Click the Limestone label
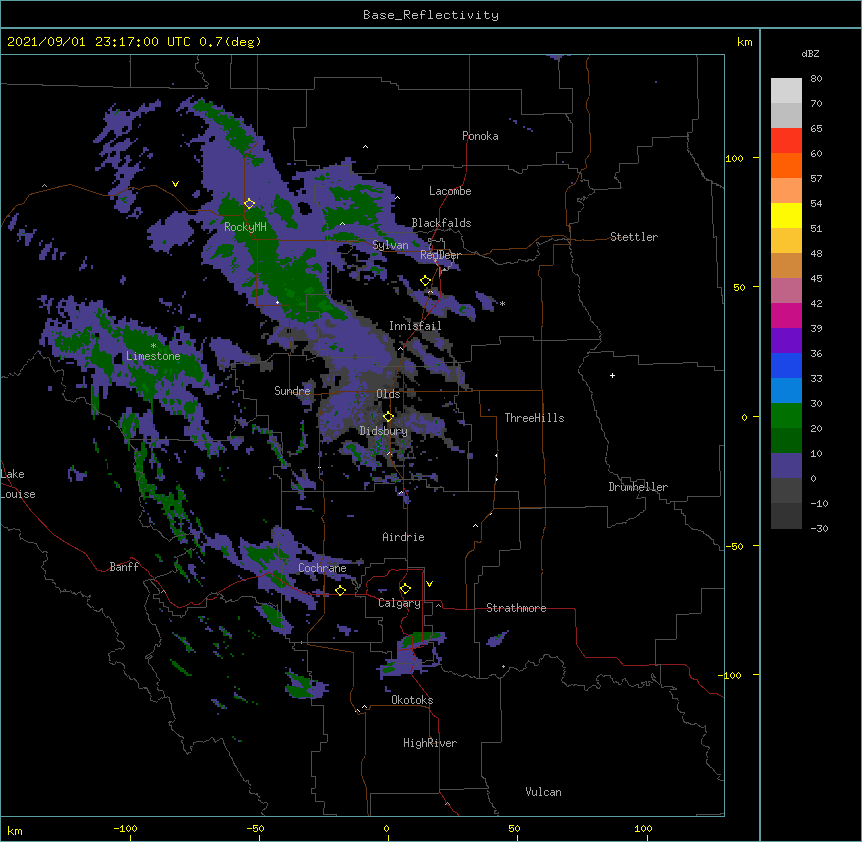The width and height of the screenshot is (862, 842). tap(153, 356)
